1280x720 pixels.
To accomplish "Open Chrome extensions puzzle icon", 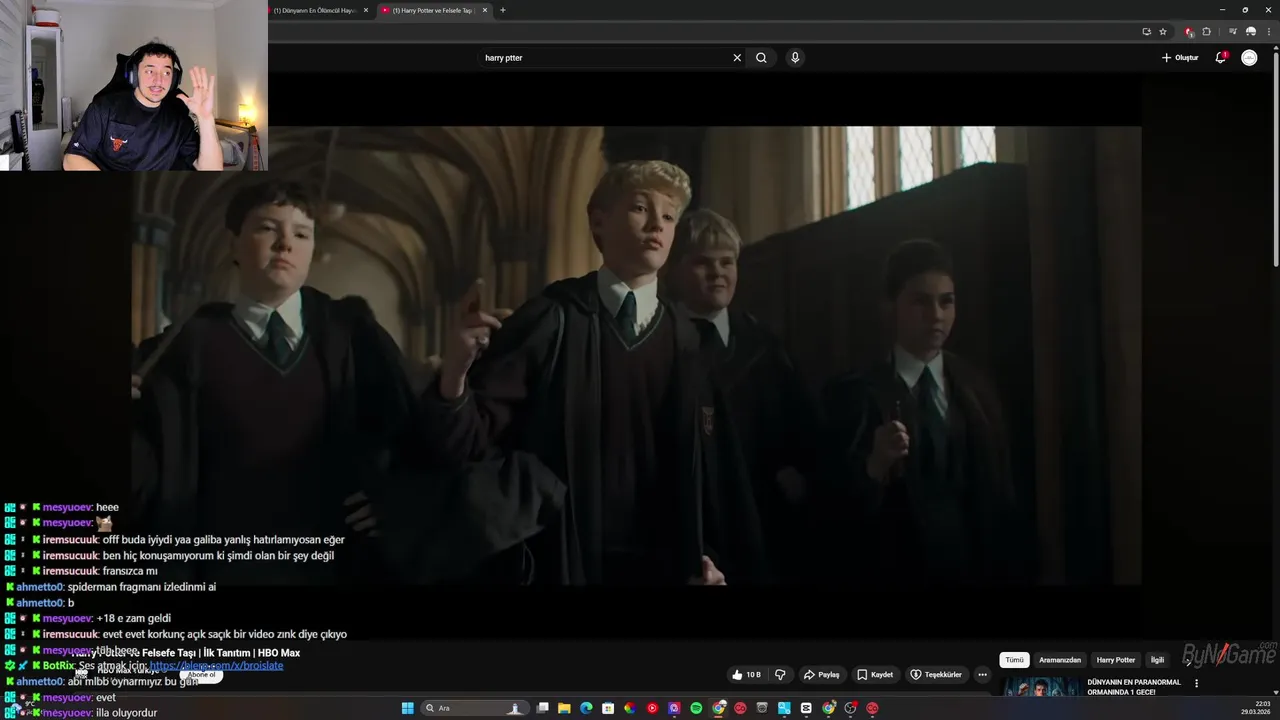I will [x=1206, y=31].
